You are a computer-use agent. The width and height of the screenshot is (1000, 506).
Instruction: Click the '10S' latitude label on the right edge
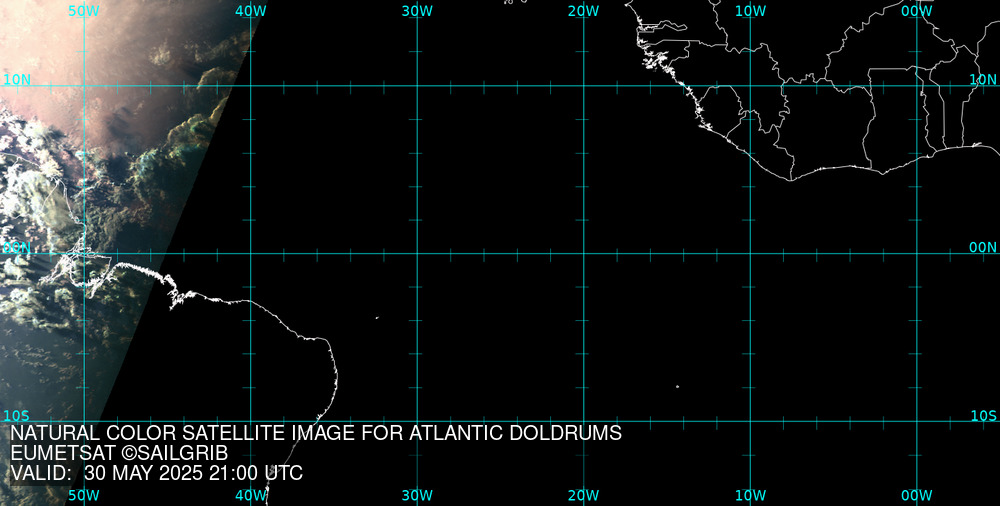[983, 416]
